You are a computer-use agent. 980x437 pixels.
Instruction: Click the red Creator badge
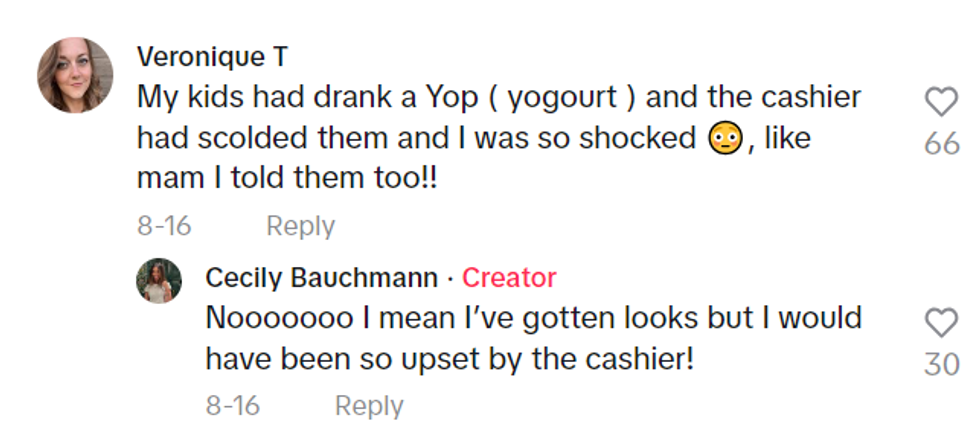click(508, 277)
